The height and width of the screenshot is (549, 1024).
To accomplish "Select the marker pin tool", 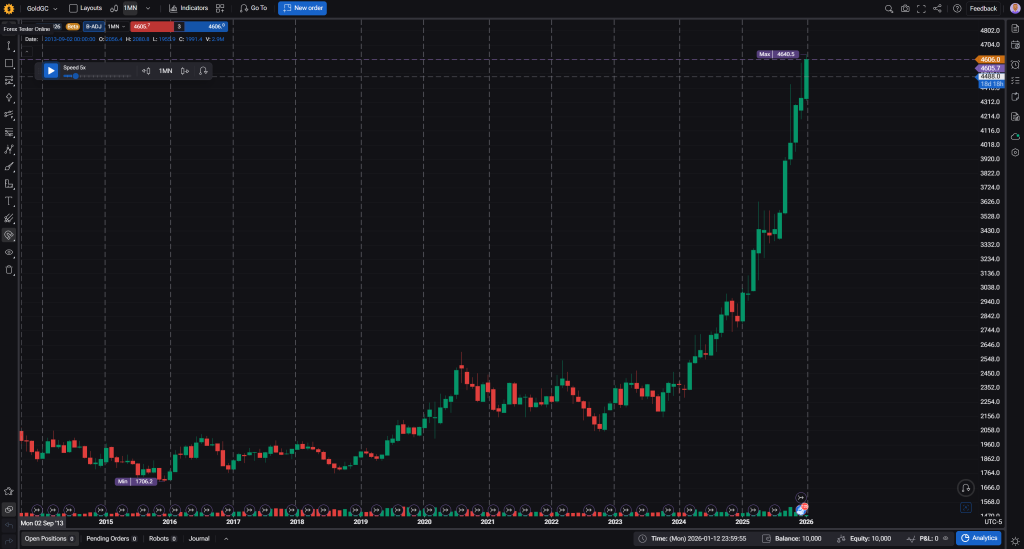I will (x=8, y=97).
